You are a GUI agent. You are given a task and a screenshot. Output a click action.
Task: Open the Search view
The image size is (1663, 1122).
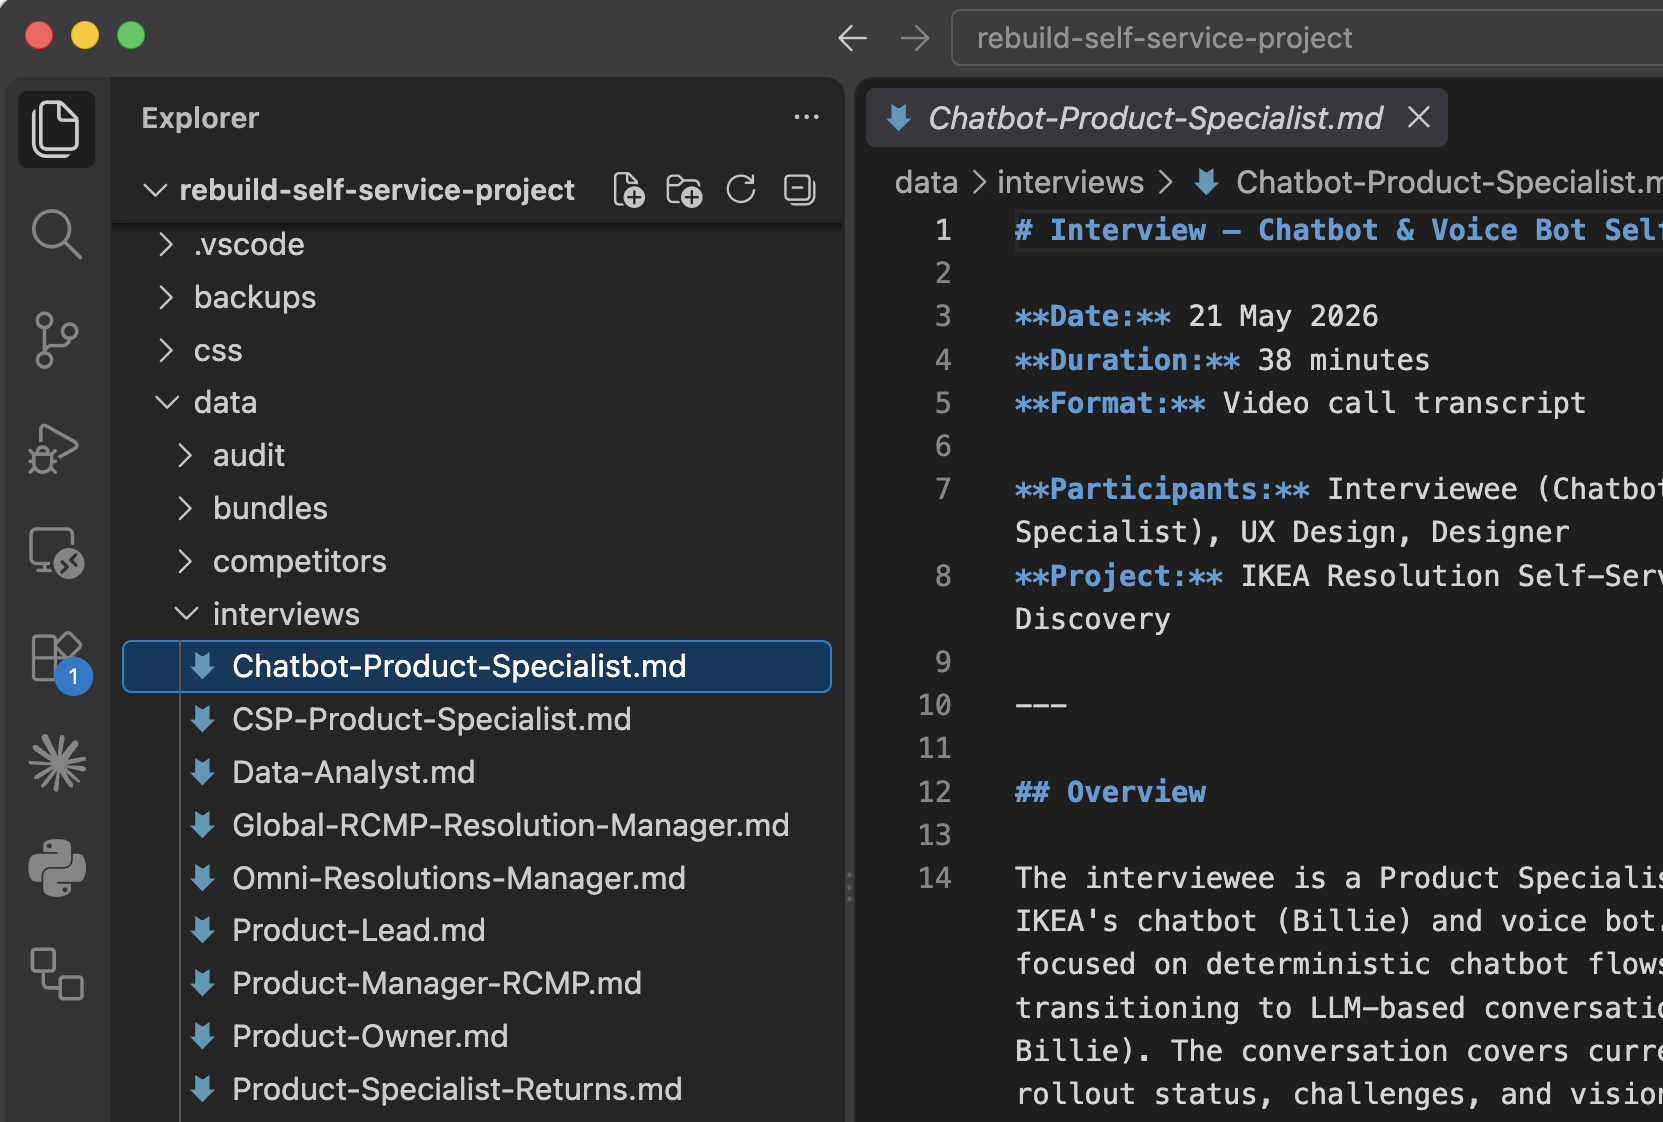pos(56,235)
